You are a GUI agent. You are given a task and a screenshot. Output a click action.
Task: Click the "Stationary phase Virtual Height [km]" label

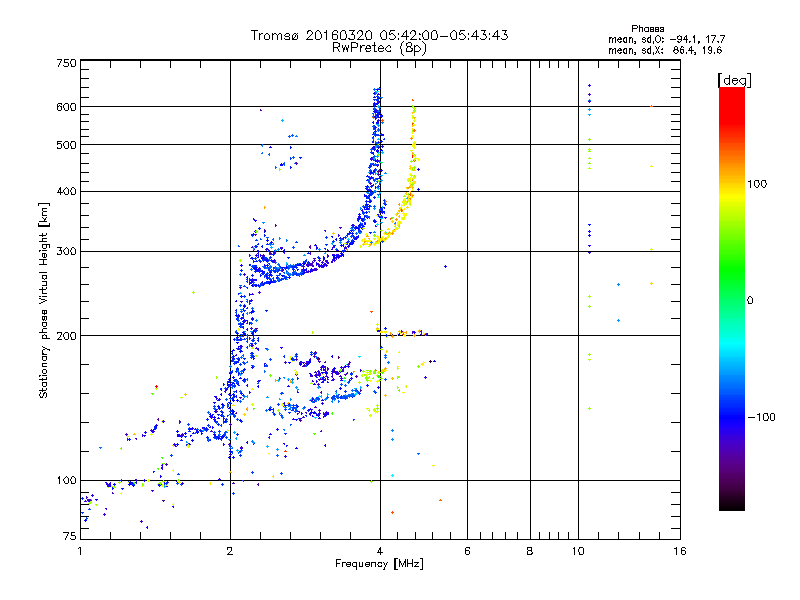tap(44, 300)
